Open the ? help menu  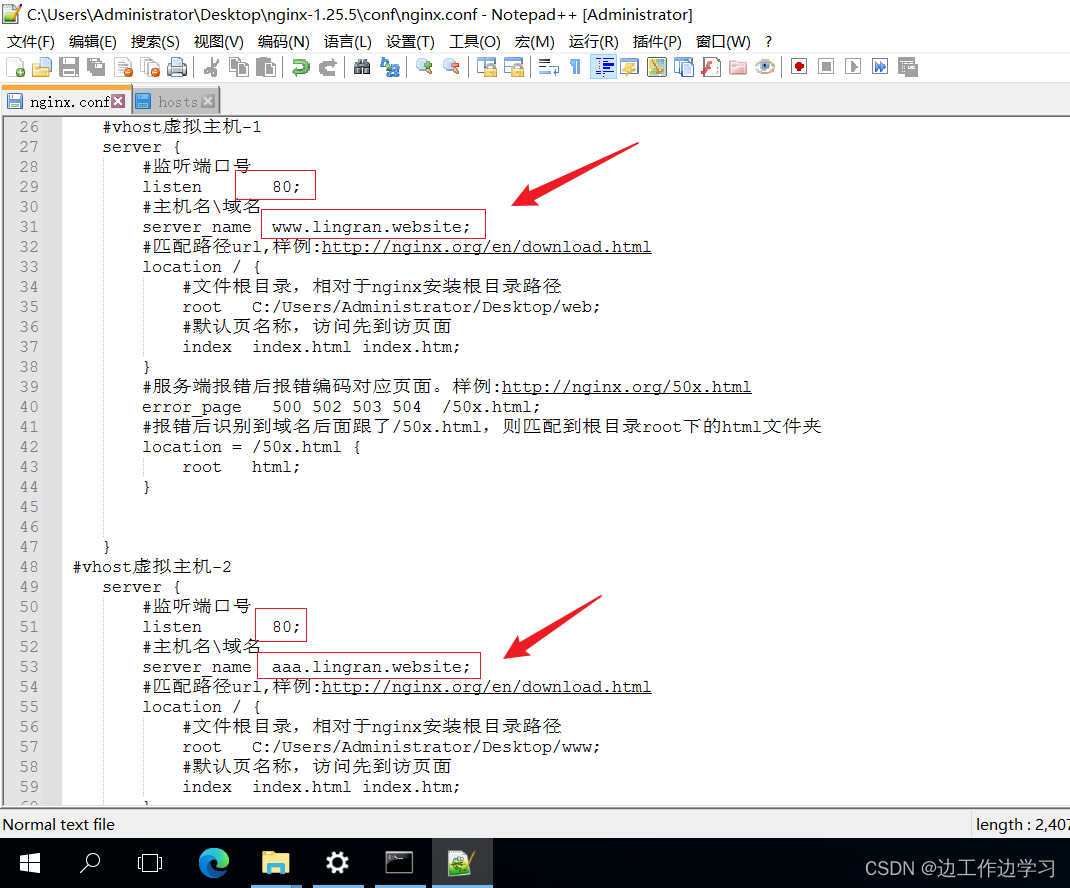[768, 42]
